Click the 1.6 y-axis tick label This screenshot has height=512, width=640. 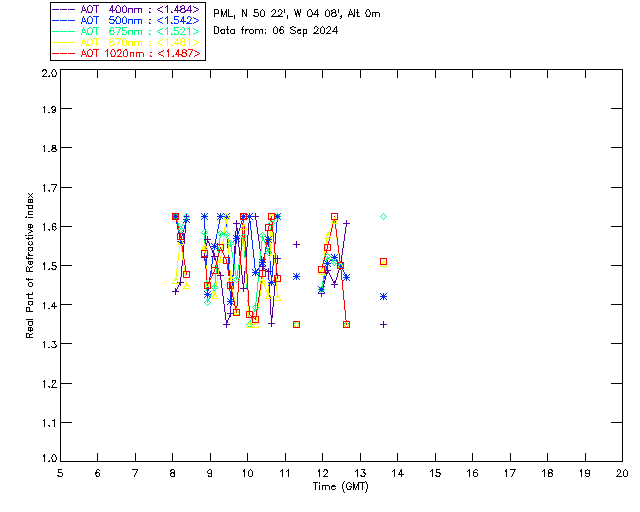coord(49,227)
